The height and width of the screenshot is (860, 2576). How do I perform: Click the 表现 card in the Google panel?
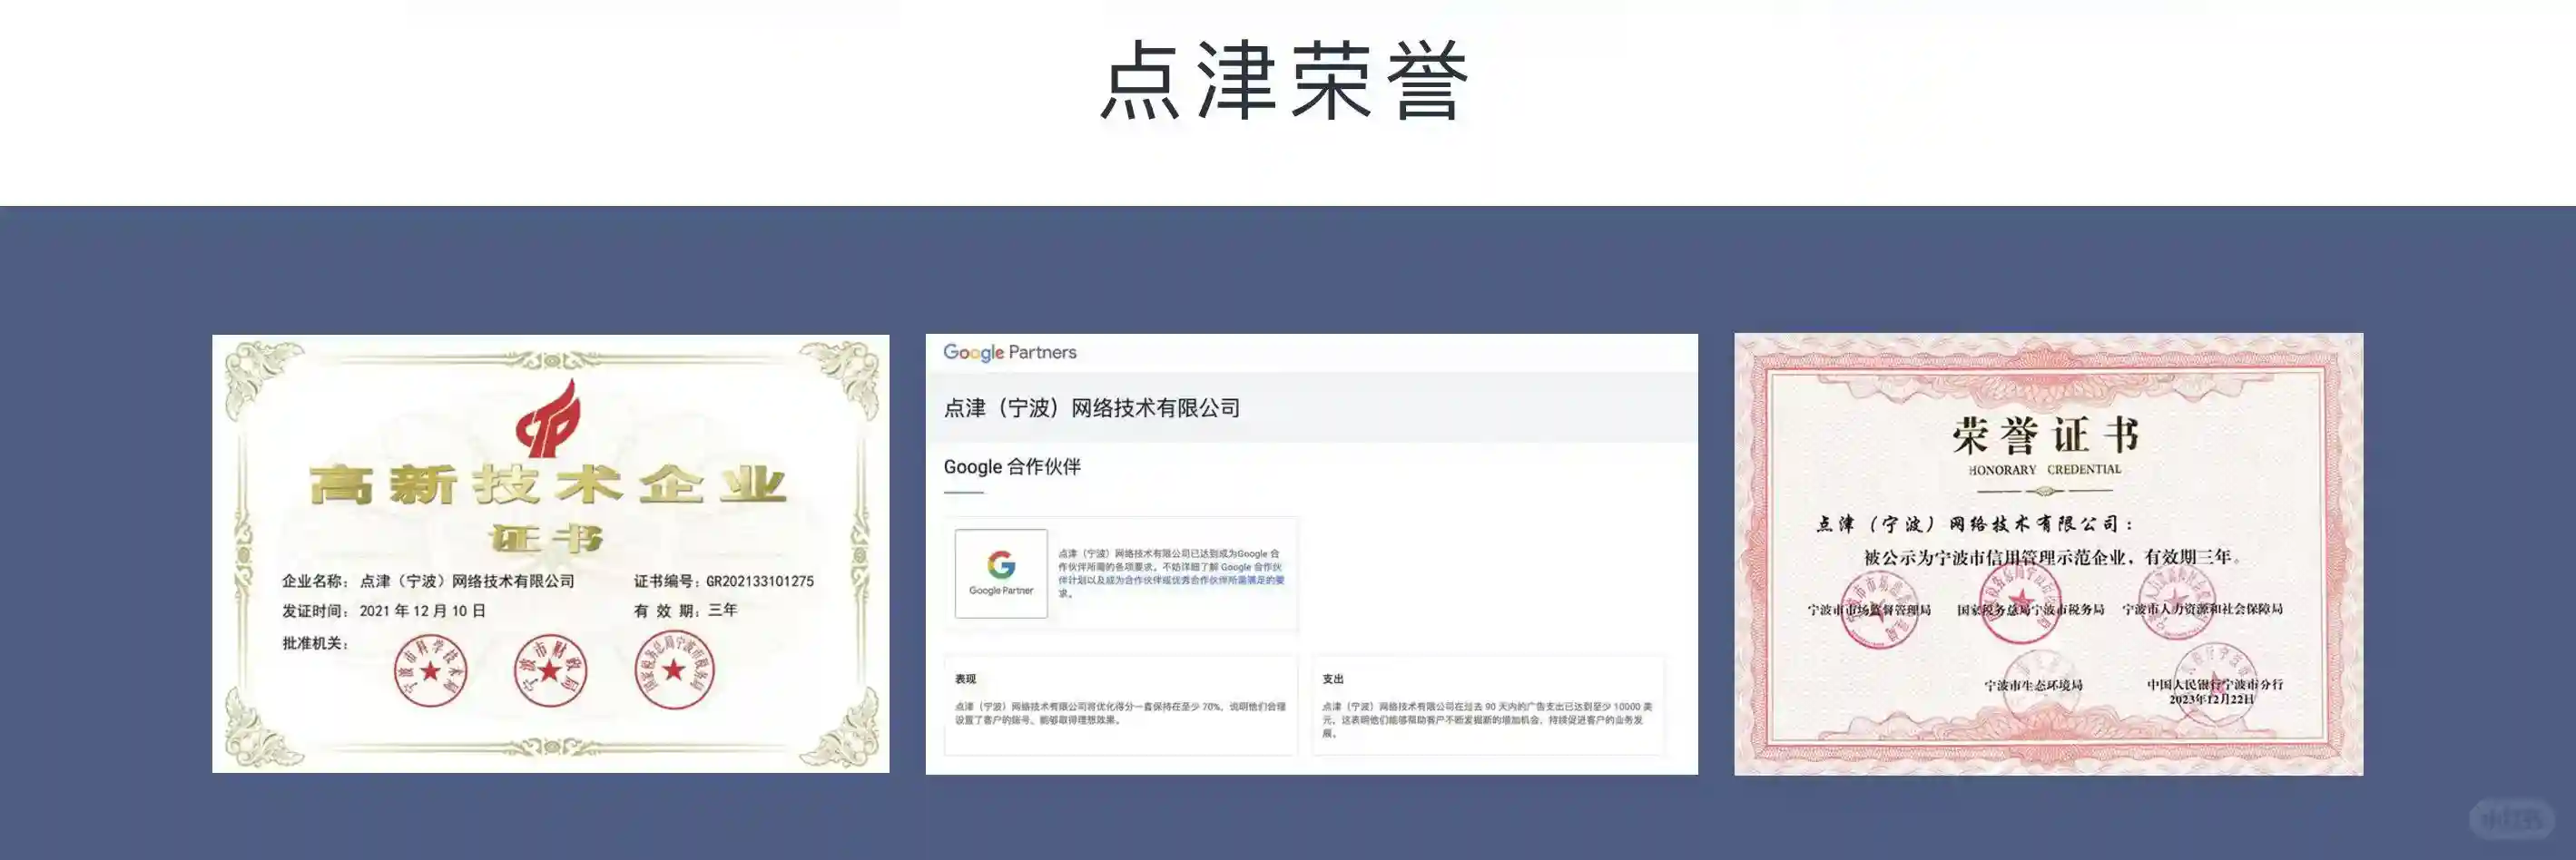coord(1120,704)
